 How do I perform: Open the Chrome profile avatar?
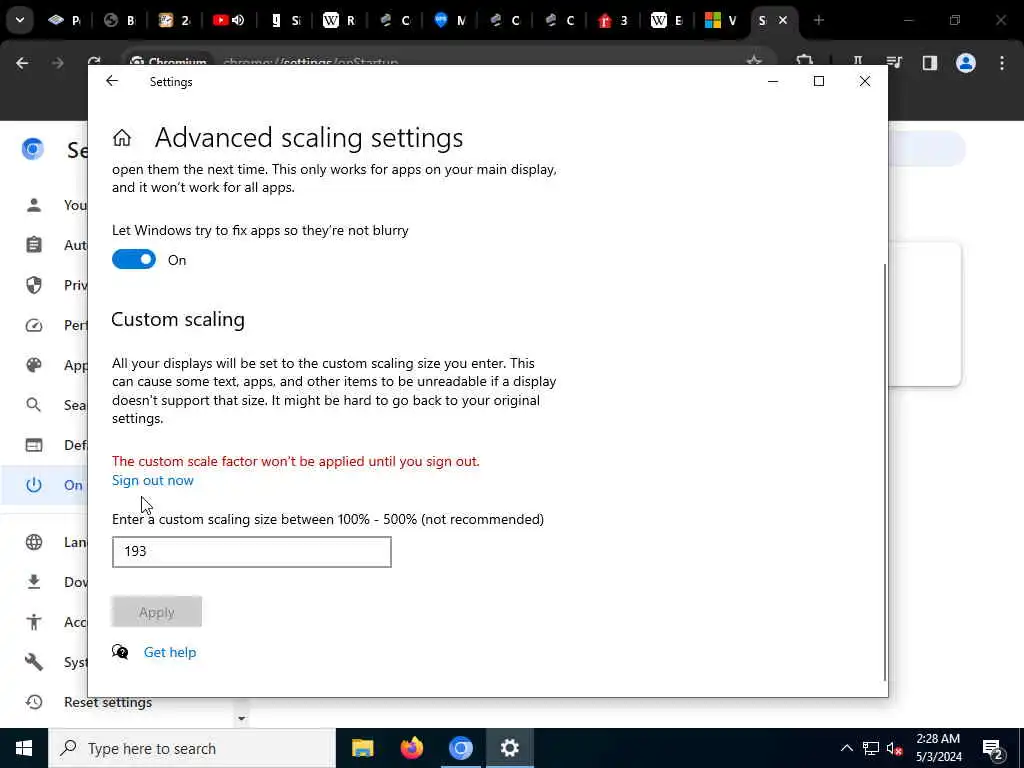tap(966, 63)
